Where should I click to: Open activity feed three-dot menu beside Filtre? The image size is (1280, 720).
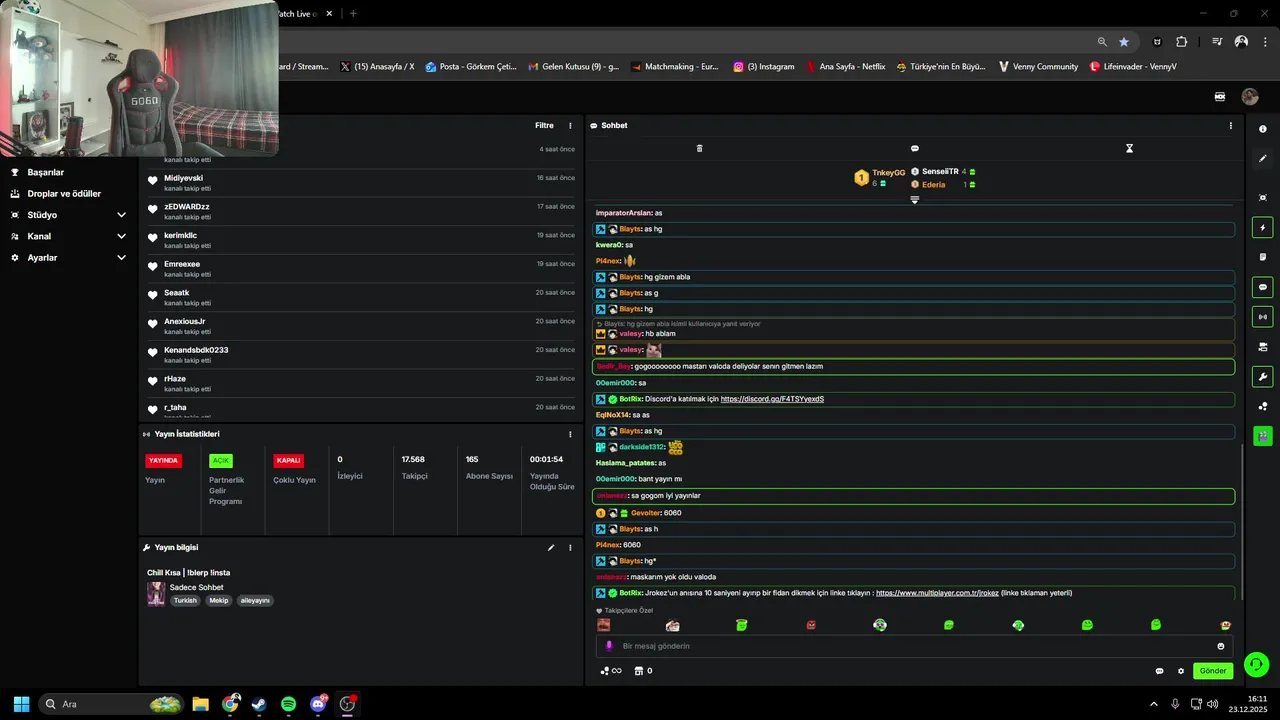click(x=570, y=125)
